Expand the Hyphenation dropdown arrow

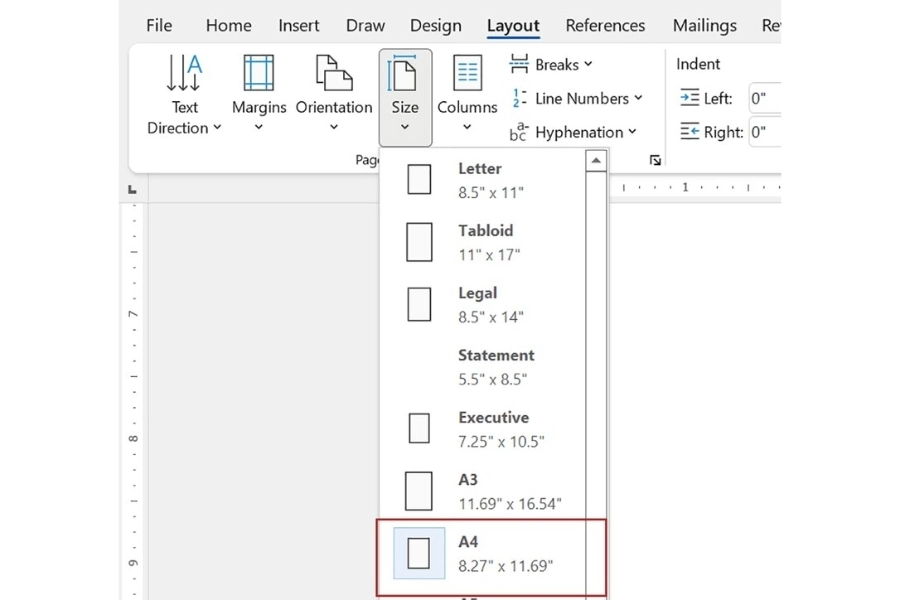[x=632, y=132]
